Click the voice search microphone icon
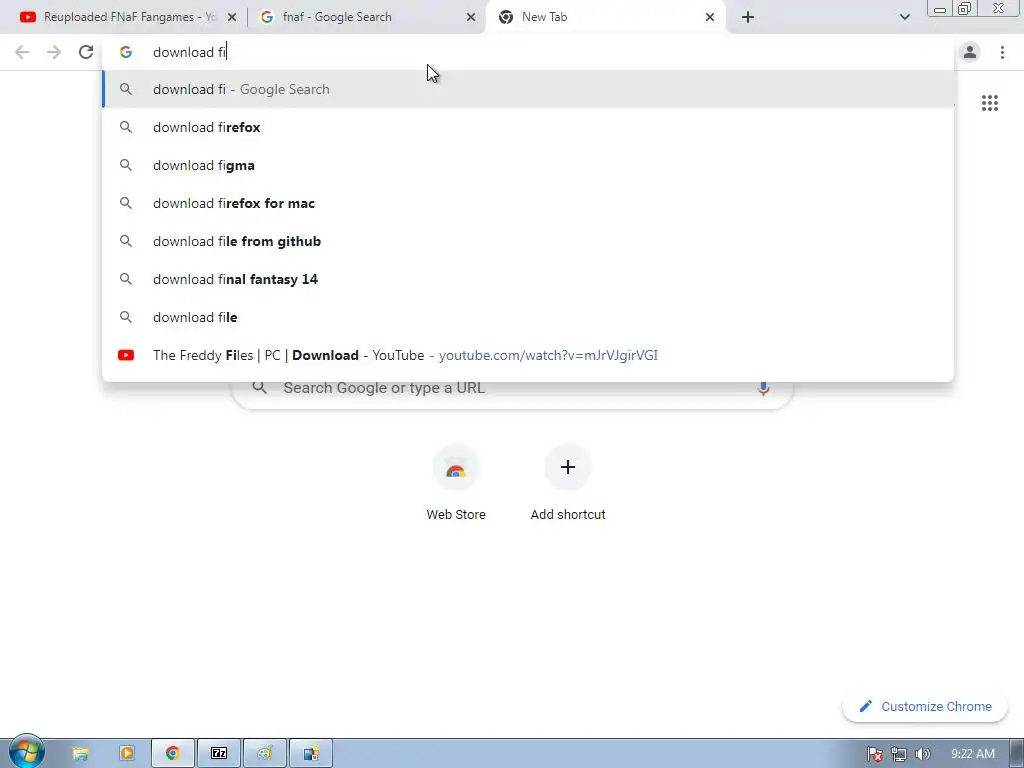Image resolution: width=1024 pixels, height=768 pixels. [763, 388]
